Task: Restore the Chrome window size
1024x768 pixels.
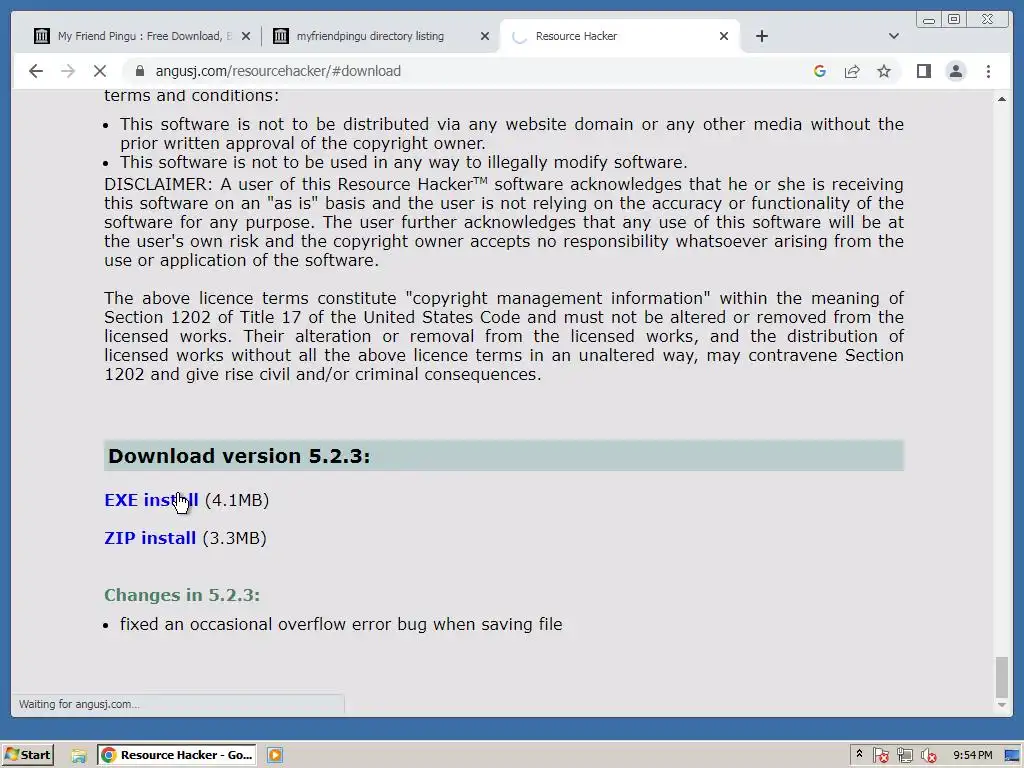Action: (954, 20)
